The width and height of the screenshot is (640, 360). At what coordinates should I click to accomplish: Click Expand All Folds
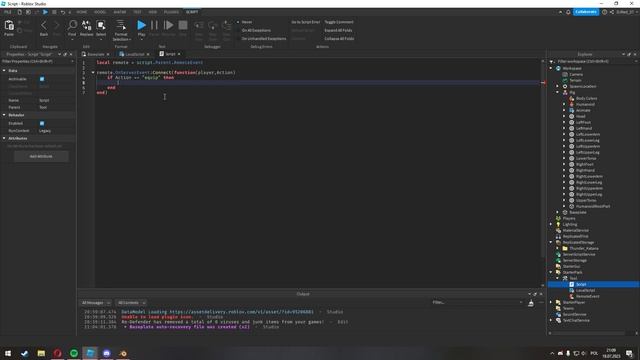pyautogui.click(x=338, y=30)
